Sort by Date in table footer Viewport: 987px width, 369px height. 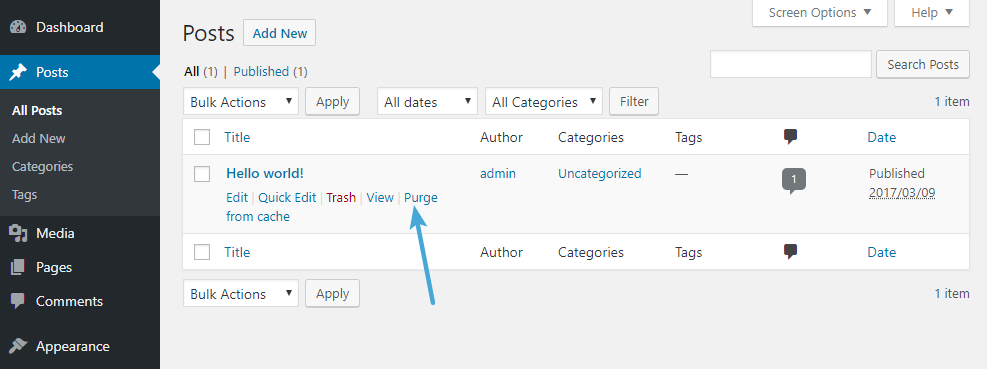click(x=881, y=253)
